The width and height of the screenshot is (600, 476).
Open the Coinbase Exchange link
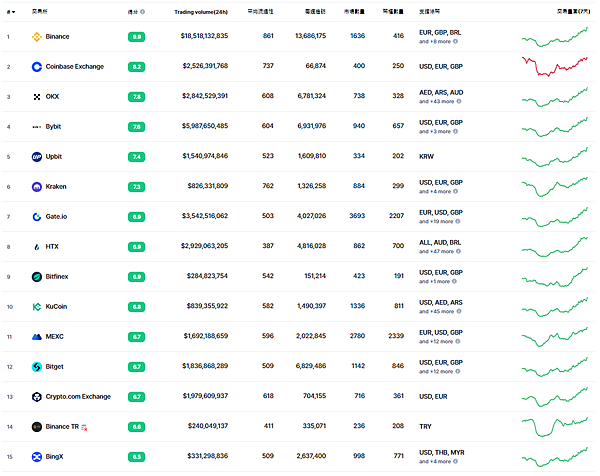(75, 67)
